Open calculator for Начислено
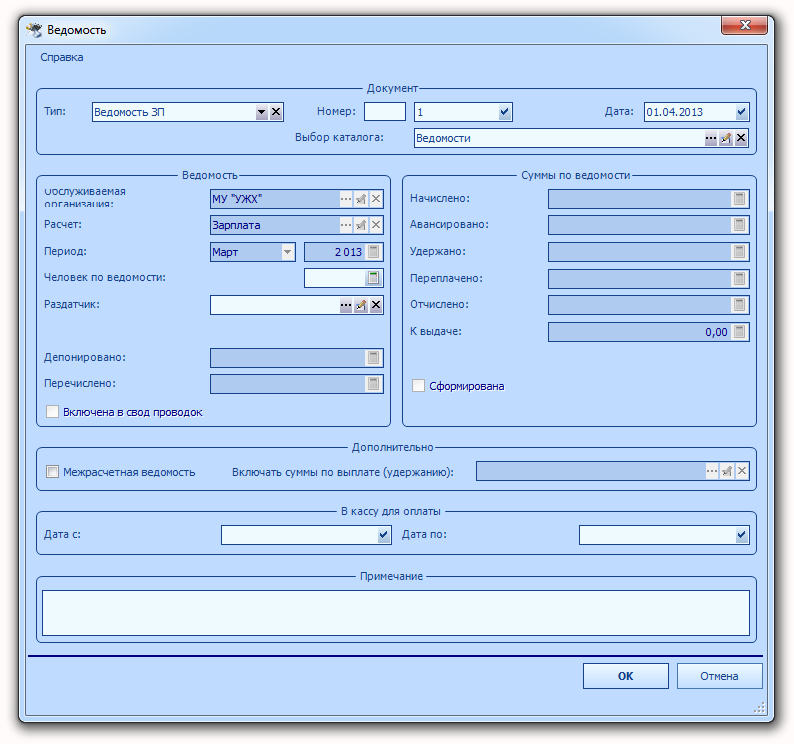794x744 pixels. [x=740, y=199]
